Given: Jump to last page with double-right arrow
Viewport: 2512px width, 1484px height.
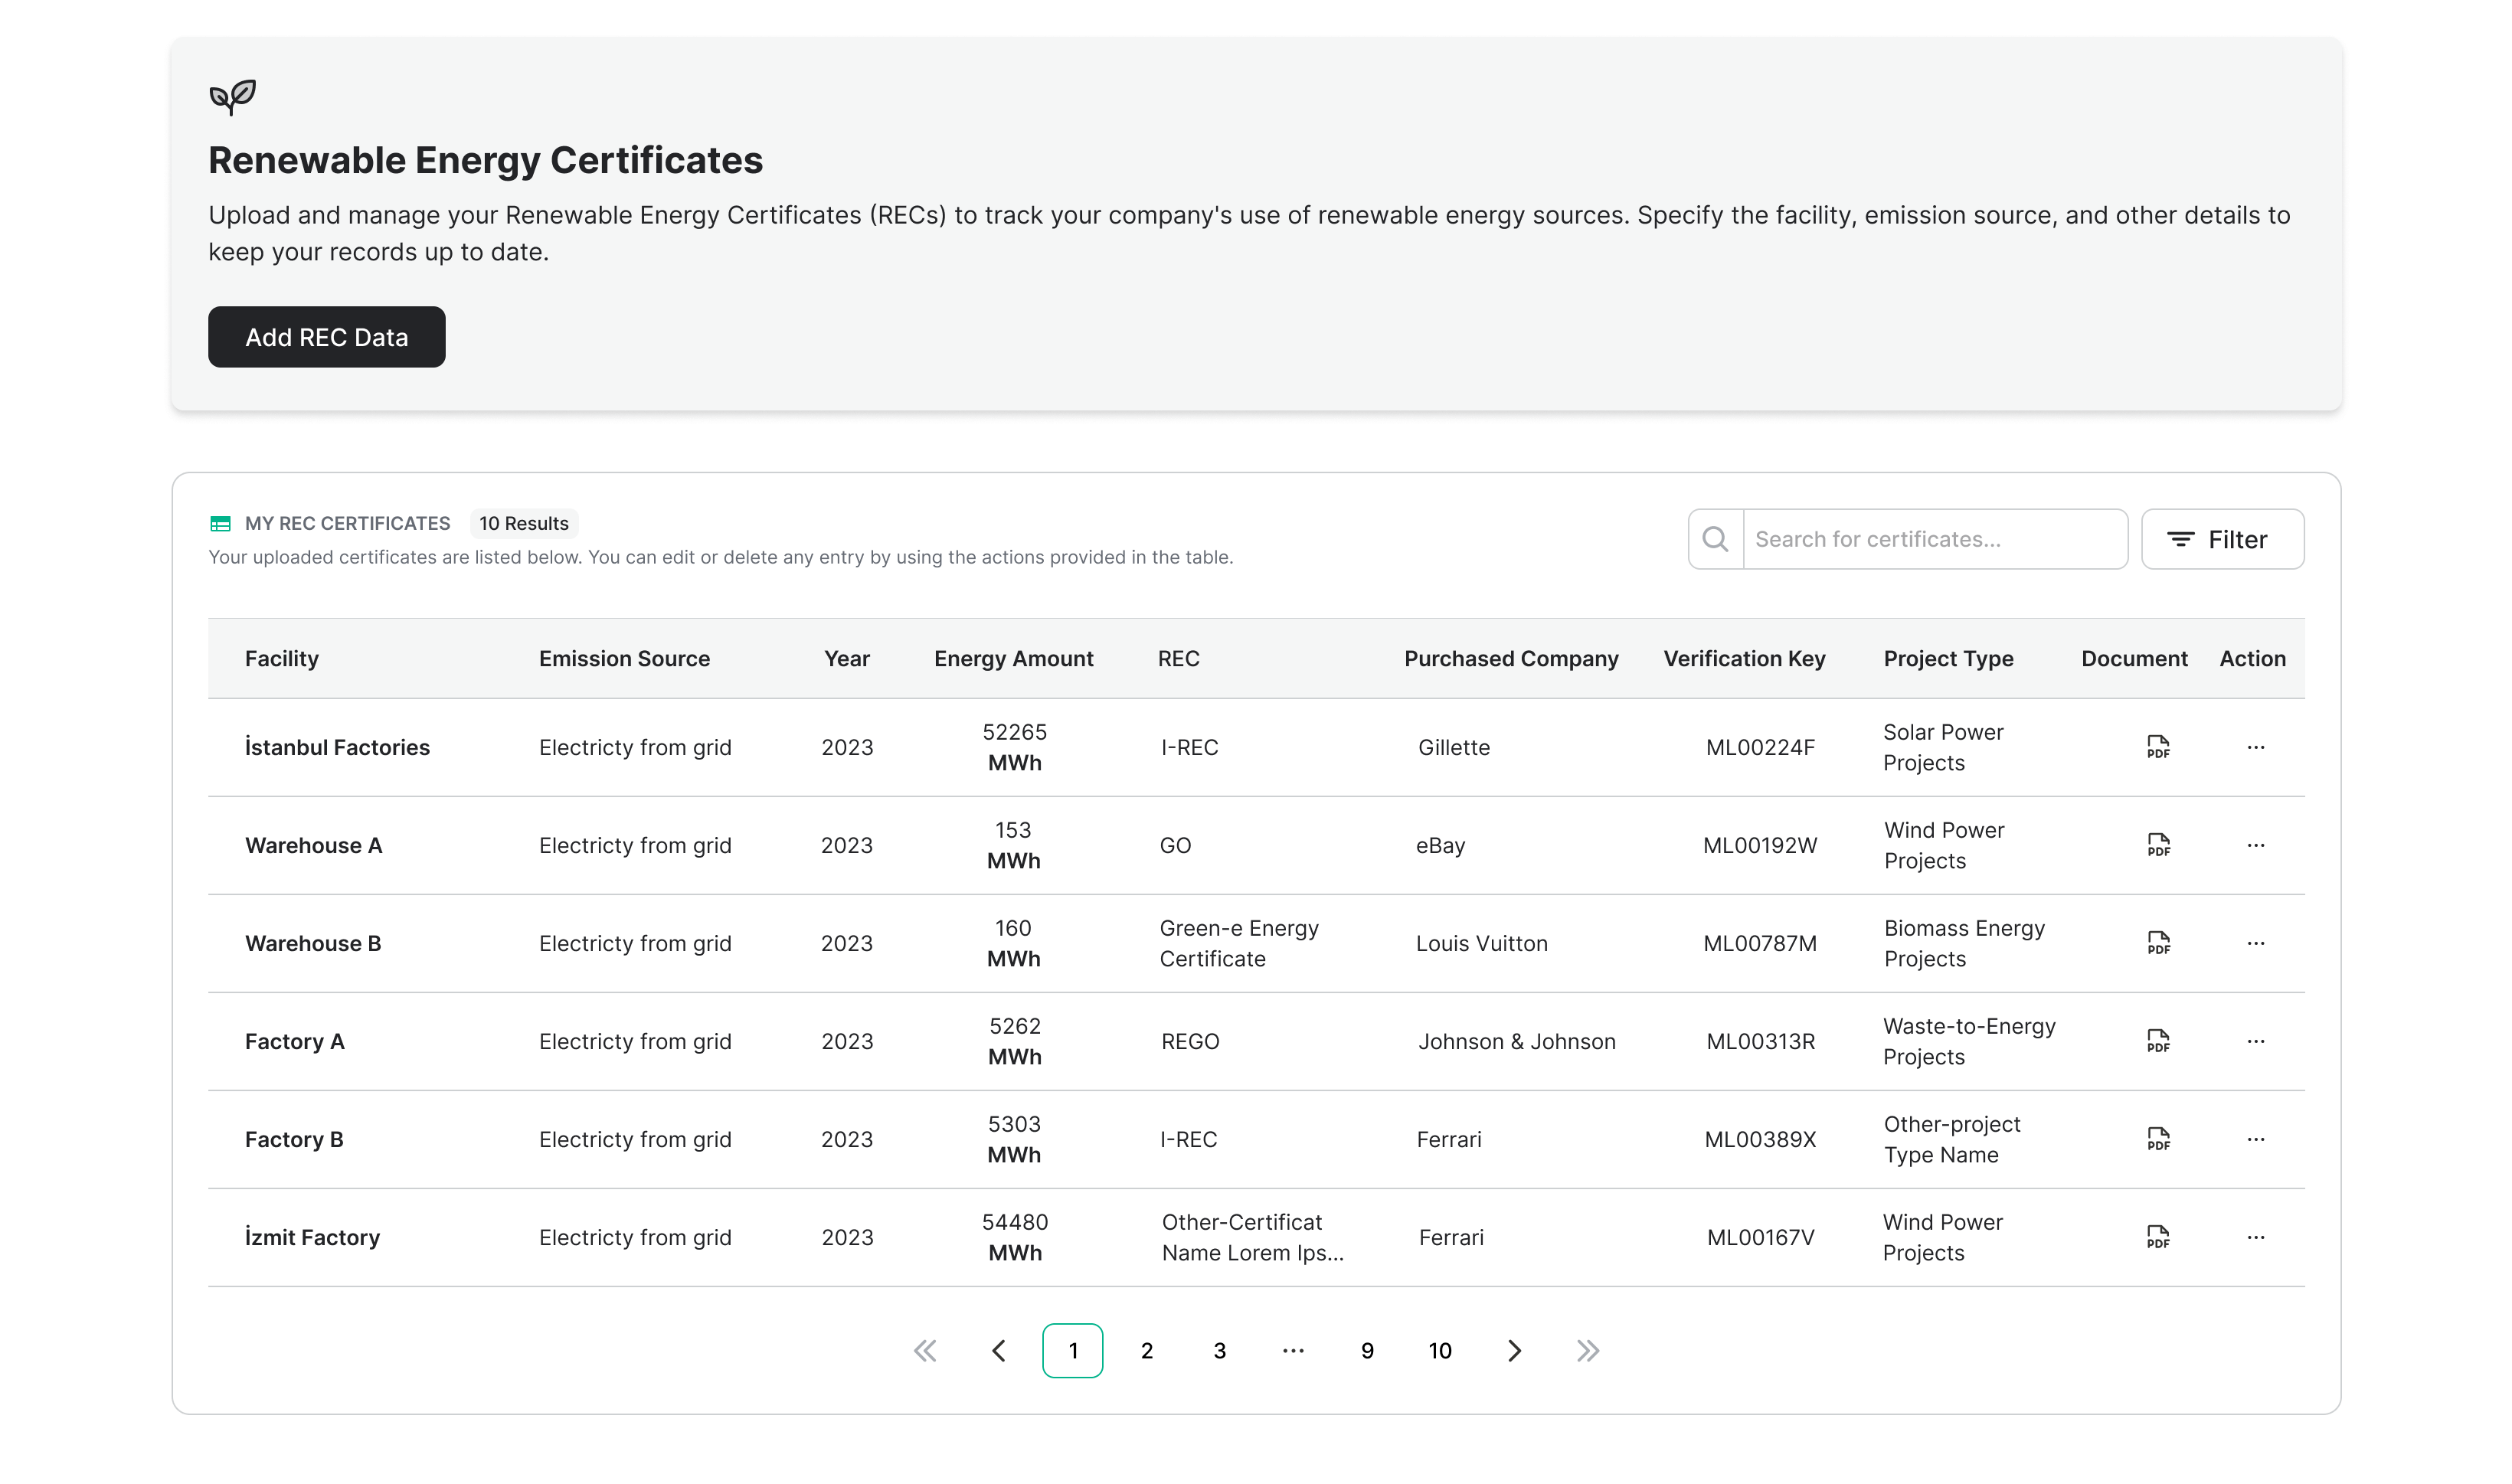Looking at the screenshot, I should click(1588, 1351).
